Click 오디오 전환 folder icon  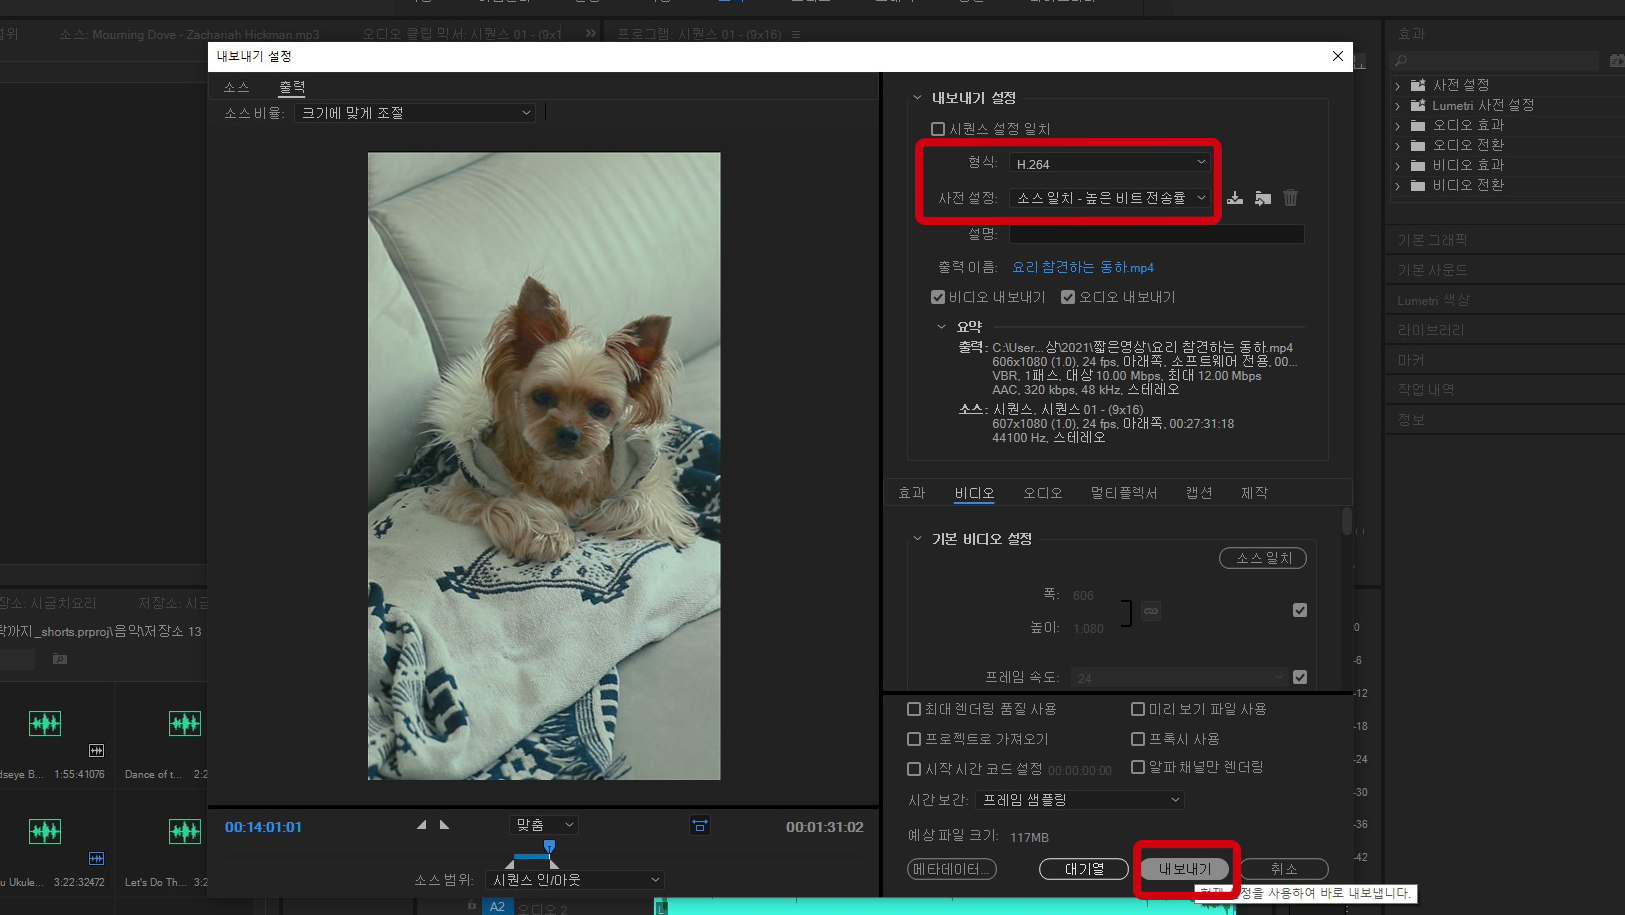pos(1418,145)
